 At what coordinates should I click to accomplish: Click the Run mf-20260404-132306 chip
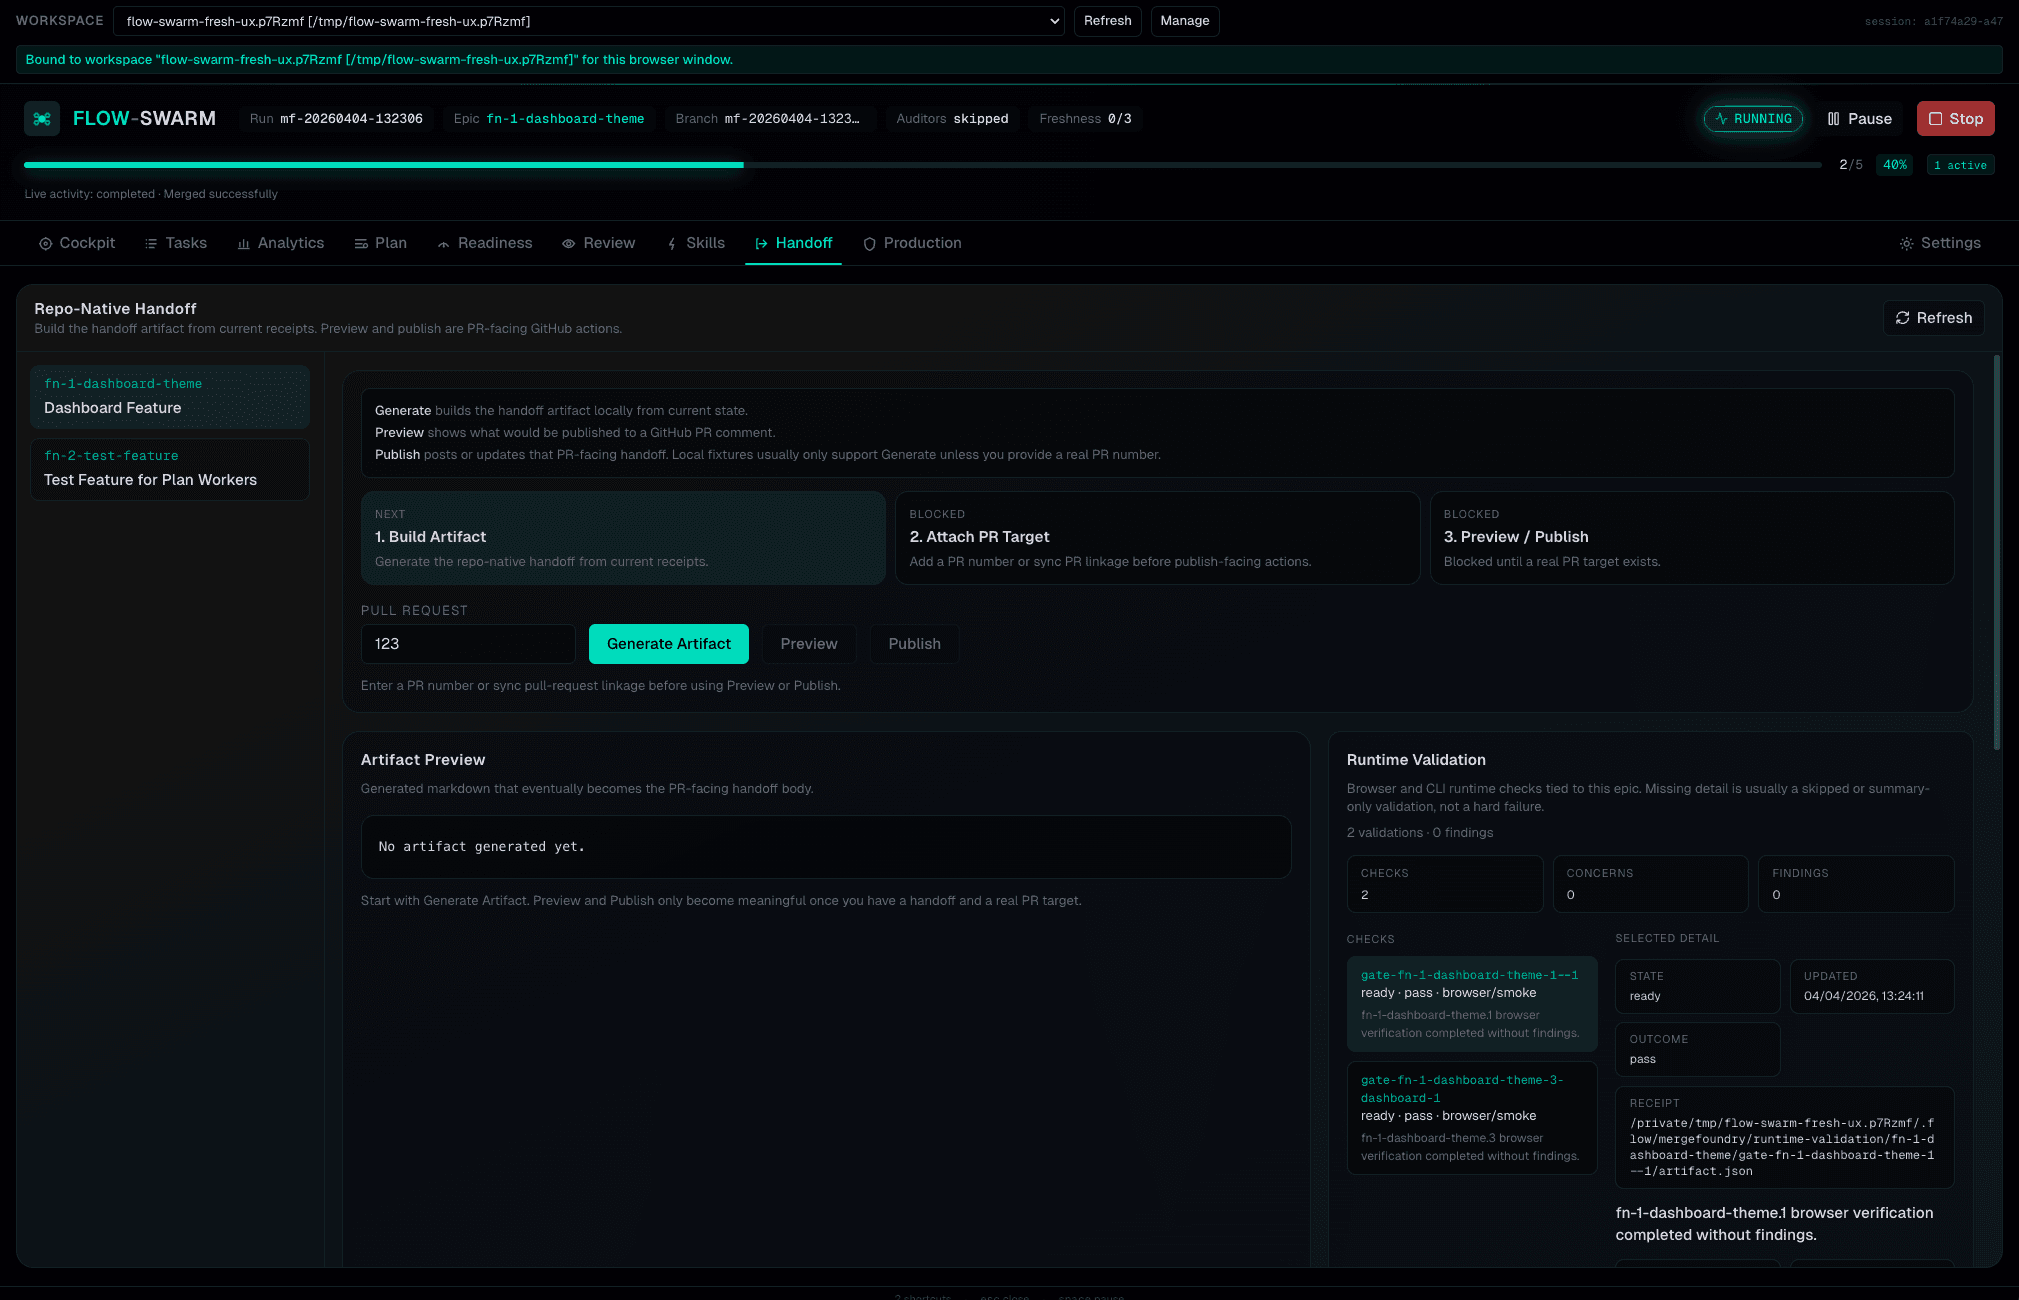pyautogui.click(x=336, y=119)
